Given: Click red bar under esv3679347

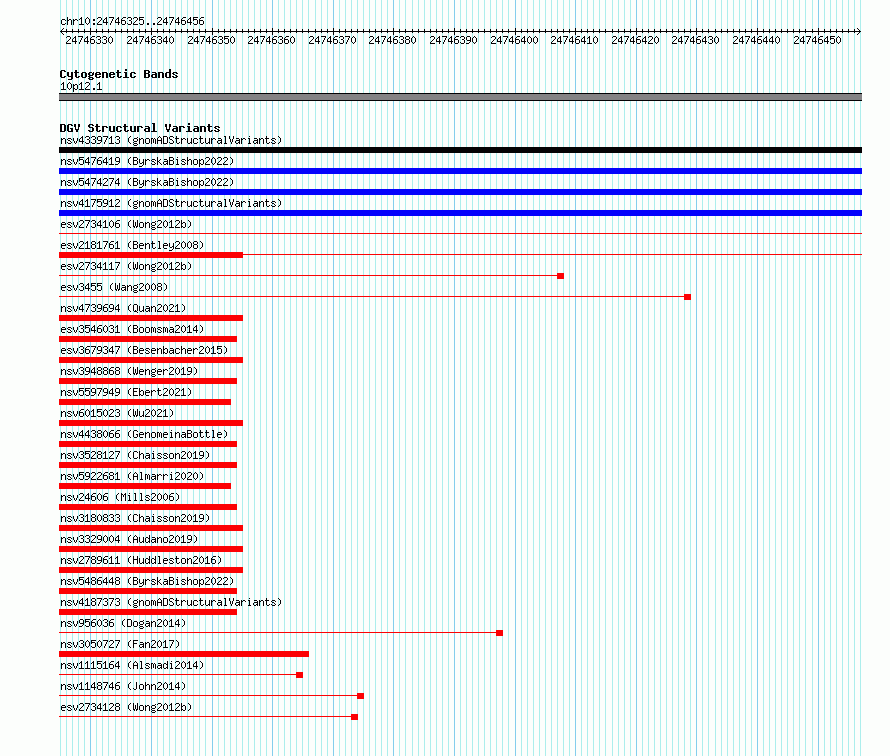Looking at the screenshot, I should (151, 360).
